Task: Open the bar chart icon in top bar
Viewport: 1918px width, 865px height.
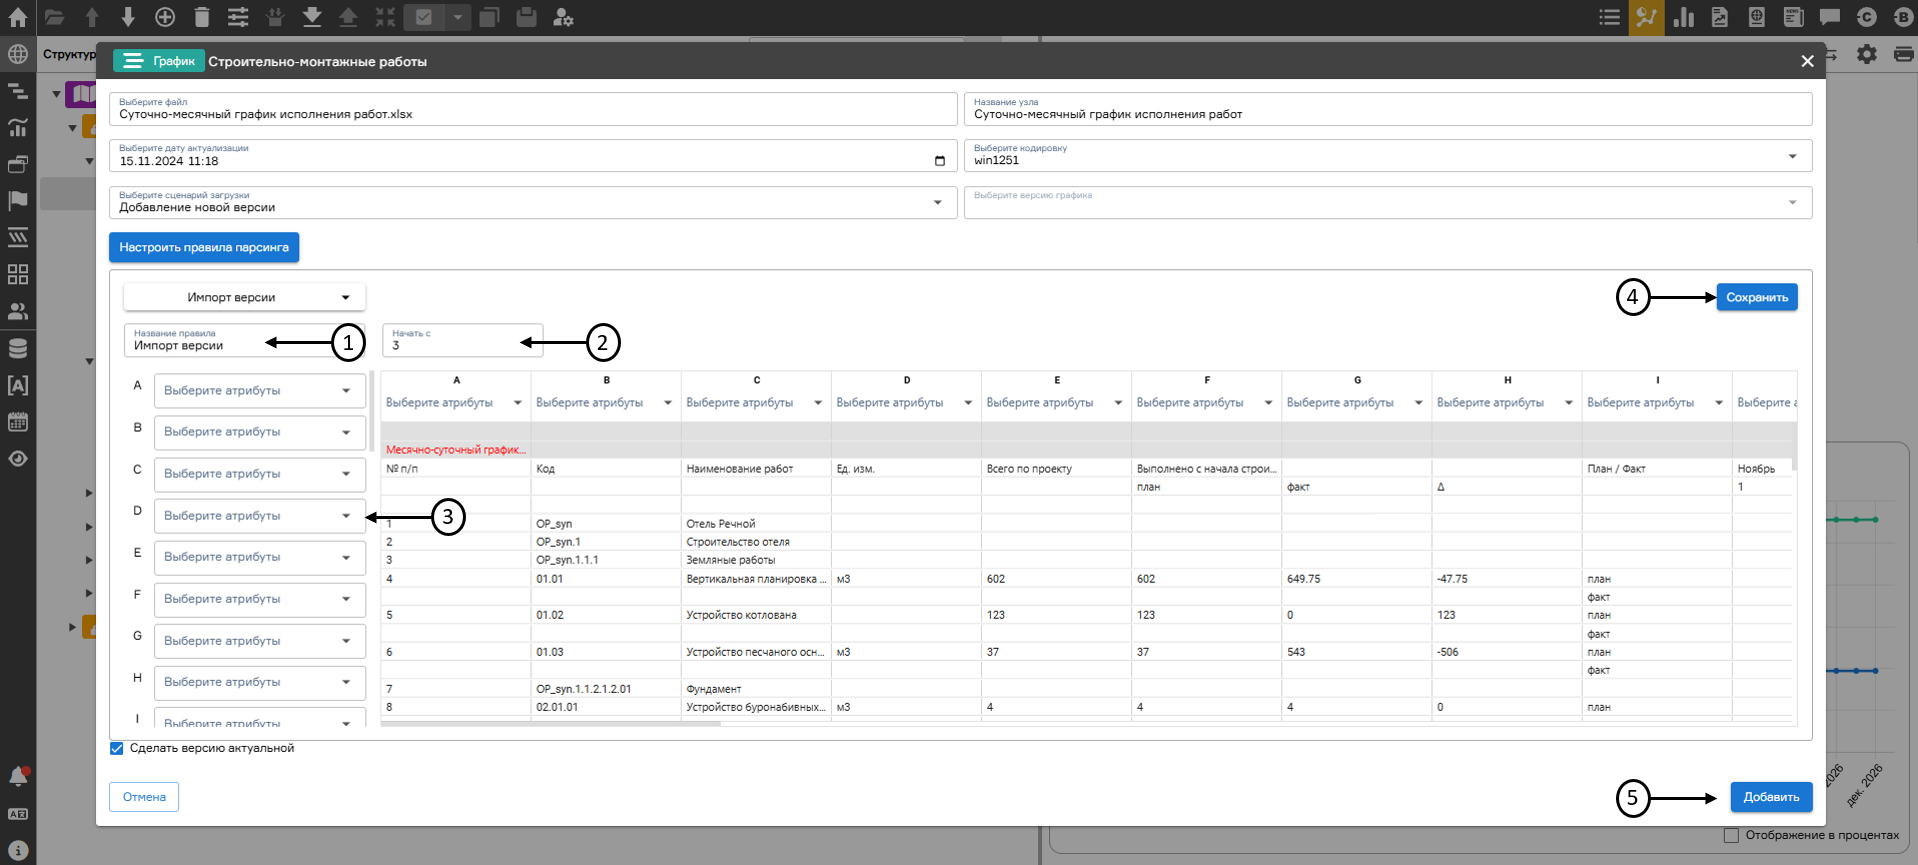Action: [x=1684, y=17]
